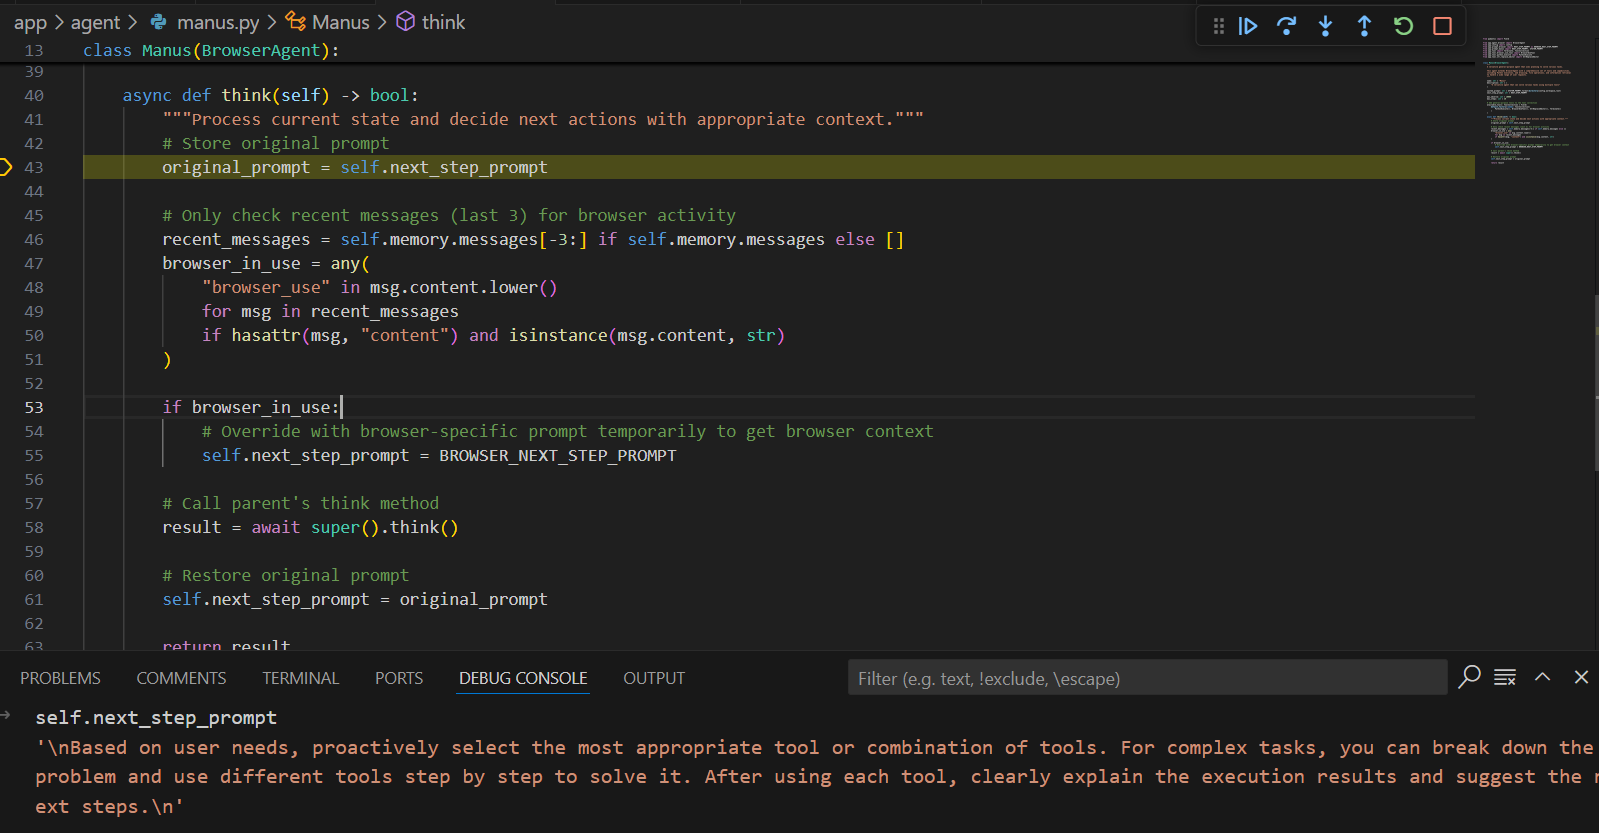Maximize the bottom panel with the chevron
This screenshot has height=833, width=1599.
[1543, 677]
